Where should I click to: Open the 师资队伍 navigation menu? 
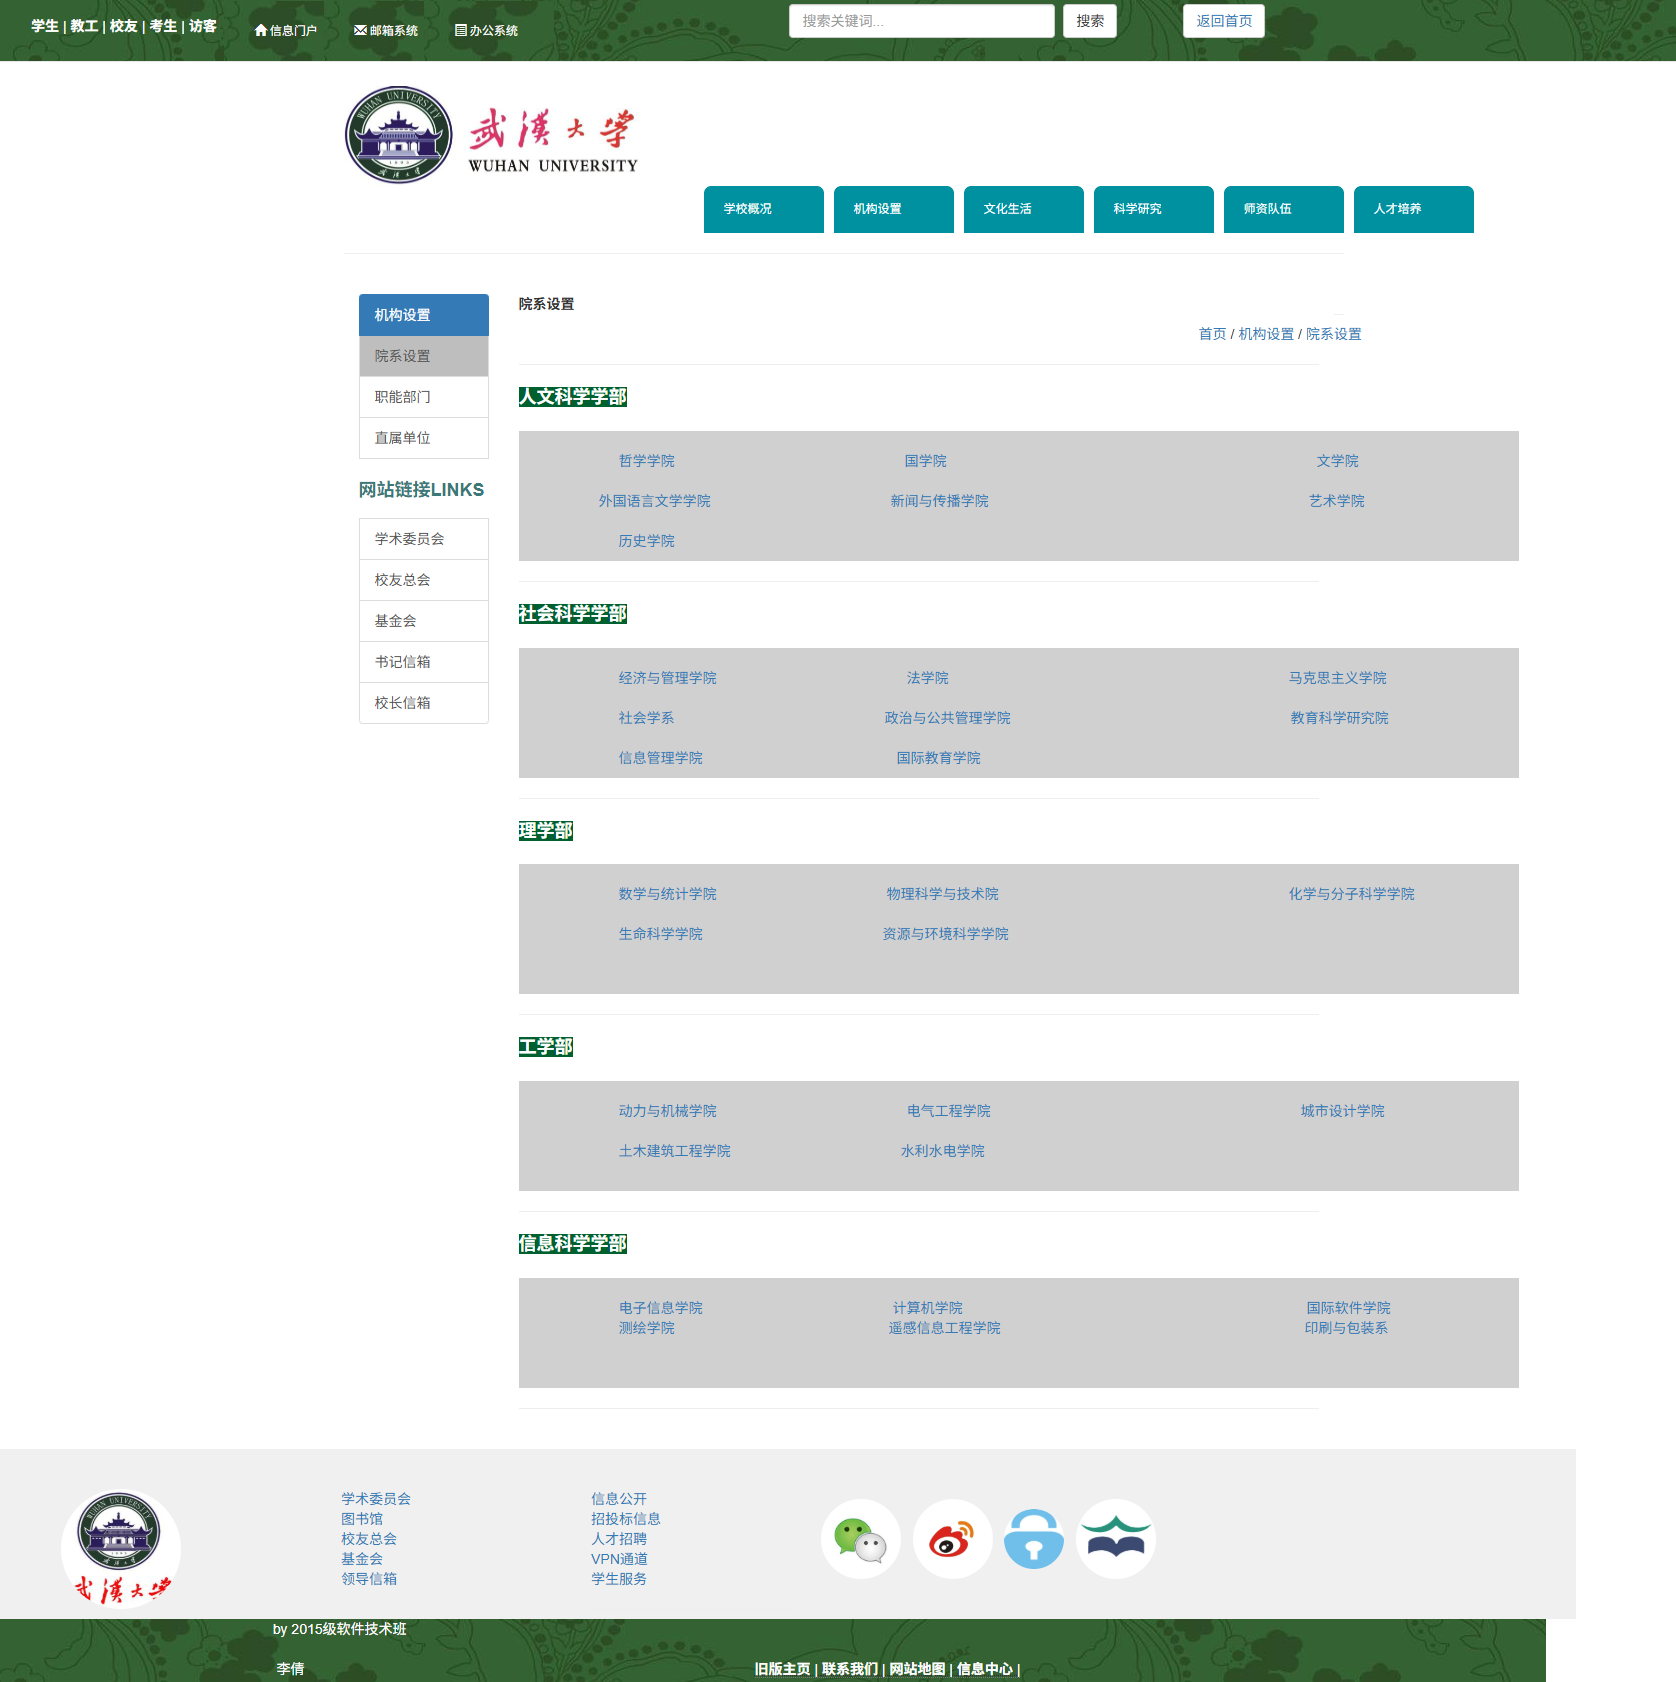click(1284, 209)
